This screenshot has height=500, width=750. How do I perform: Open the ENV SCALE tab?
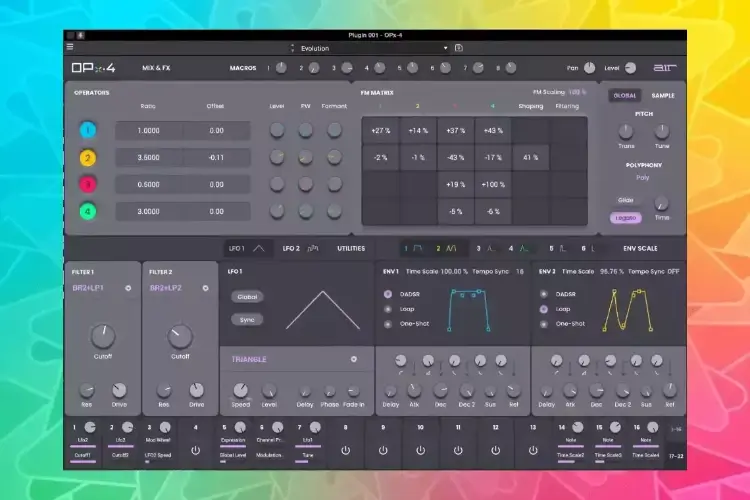point(640,248)
